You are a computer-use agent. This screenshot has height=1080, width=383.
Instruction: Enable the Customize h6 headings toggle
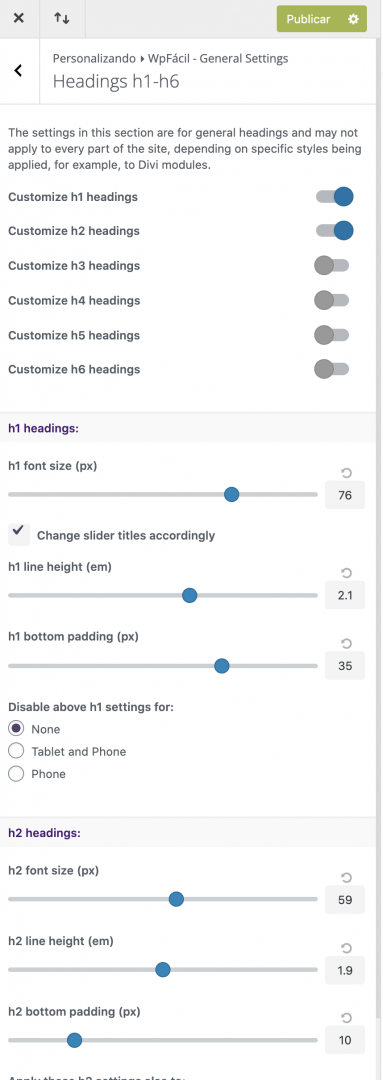(332, 369)
